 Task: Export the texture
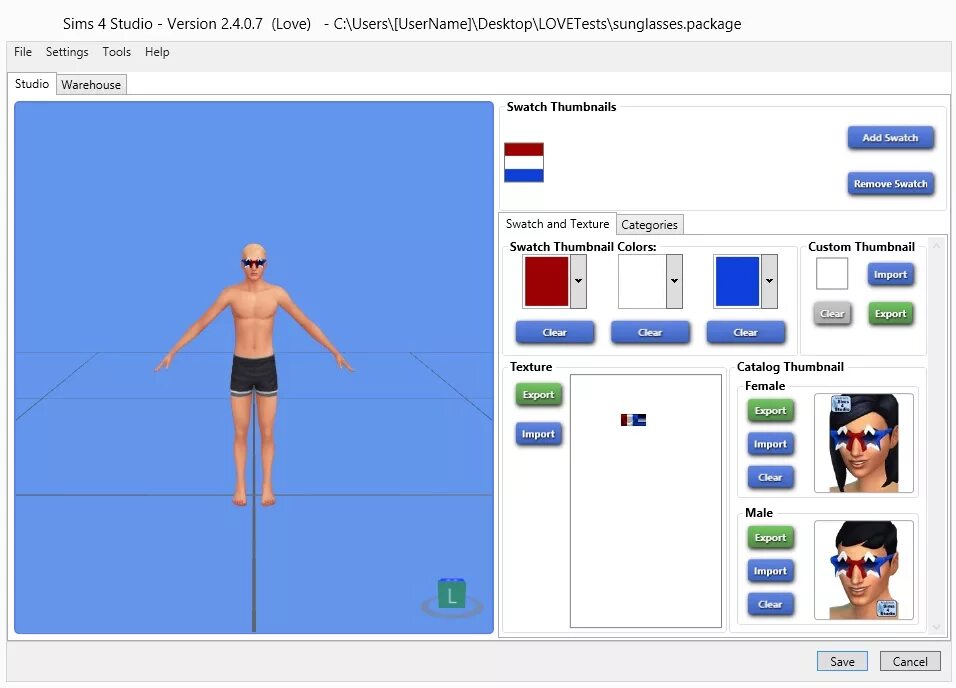click(x=538, y=395)
